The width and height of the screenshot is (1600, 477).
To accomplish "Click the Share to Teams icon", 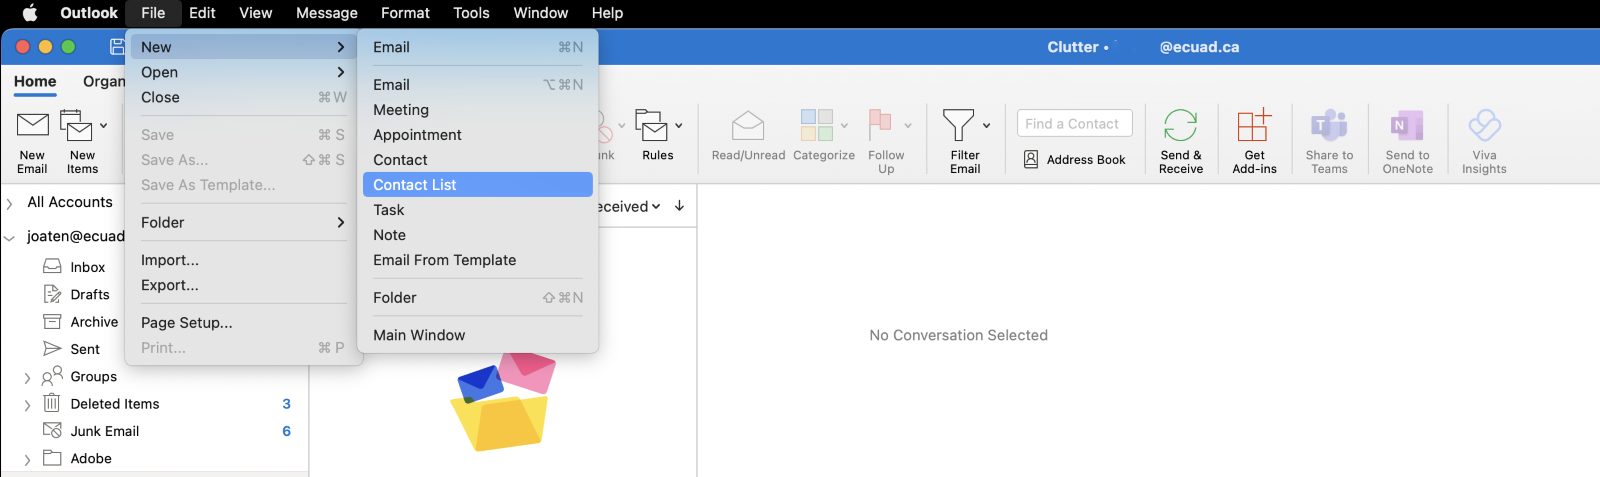I will coord(1329,126).
